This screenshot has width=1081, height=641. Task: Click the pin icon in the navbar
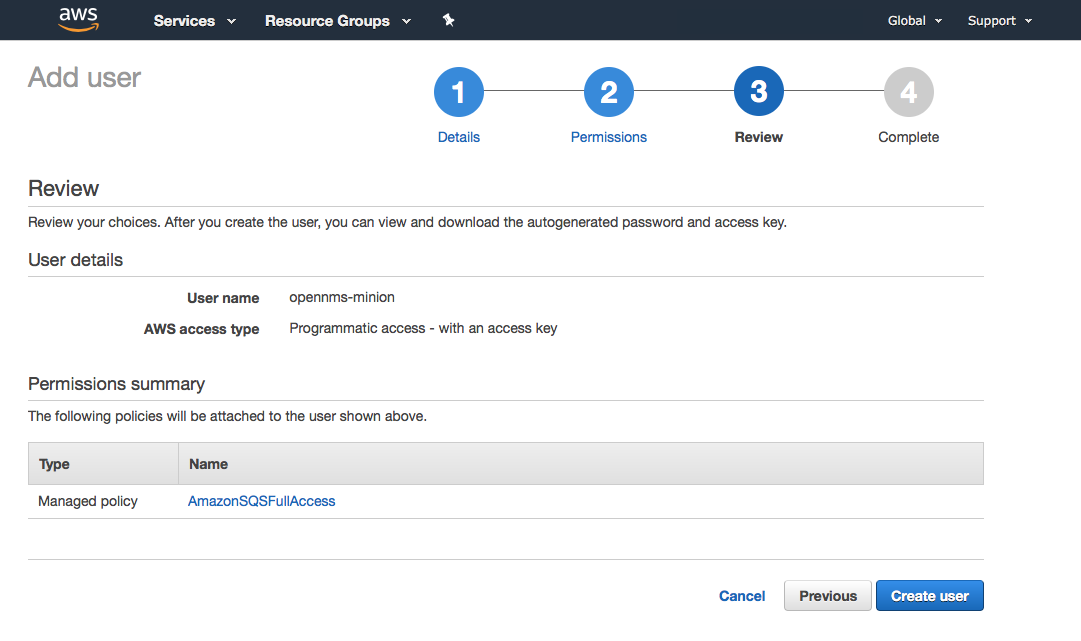(448, 19)
